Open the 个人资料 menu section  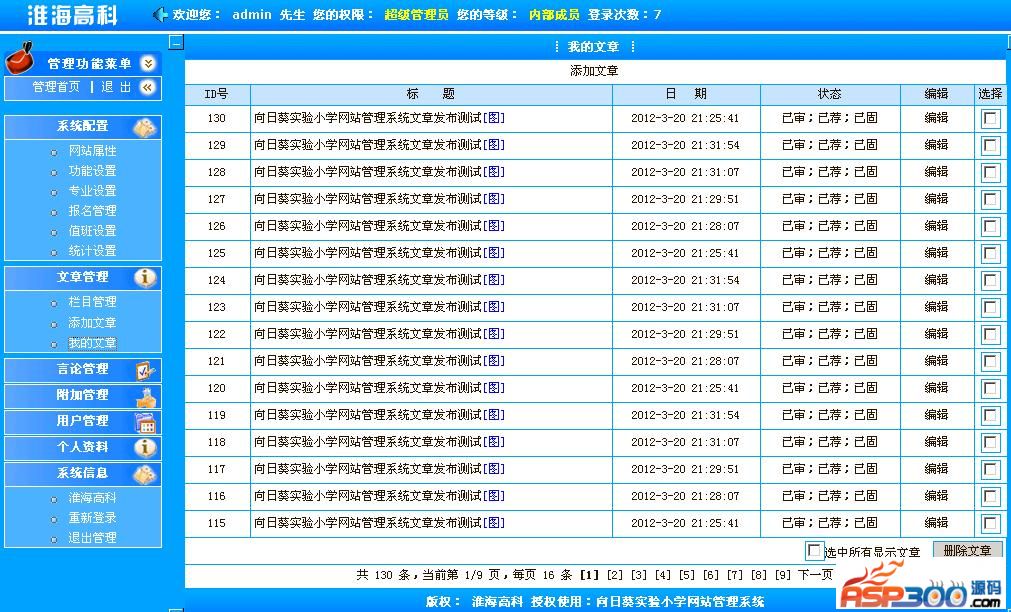83,447
